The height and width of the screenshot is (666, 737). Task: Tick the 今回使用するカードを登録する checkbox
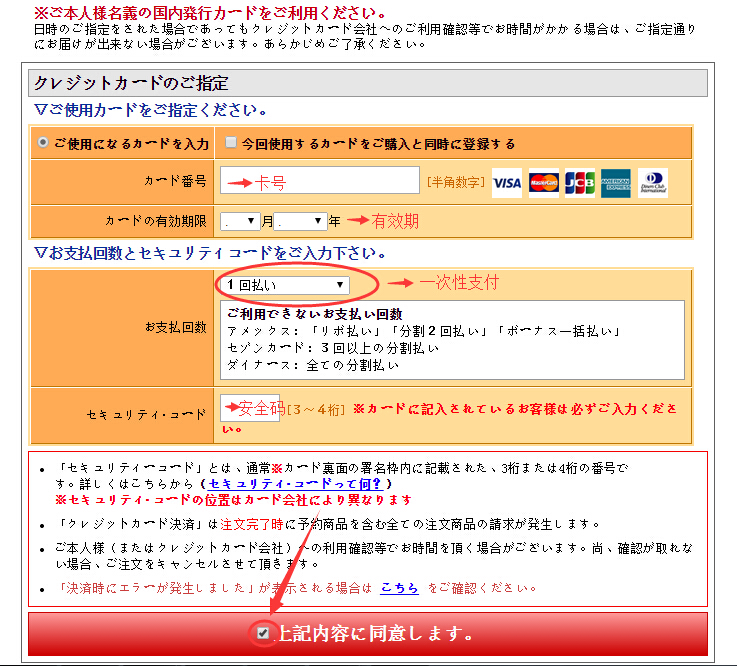coord(231,143)
